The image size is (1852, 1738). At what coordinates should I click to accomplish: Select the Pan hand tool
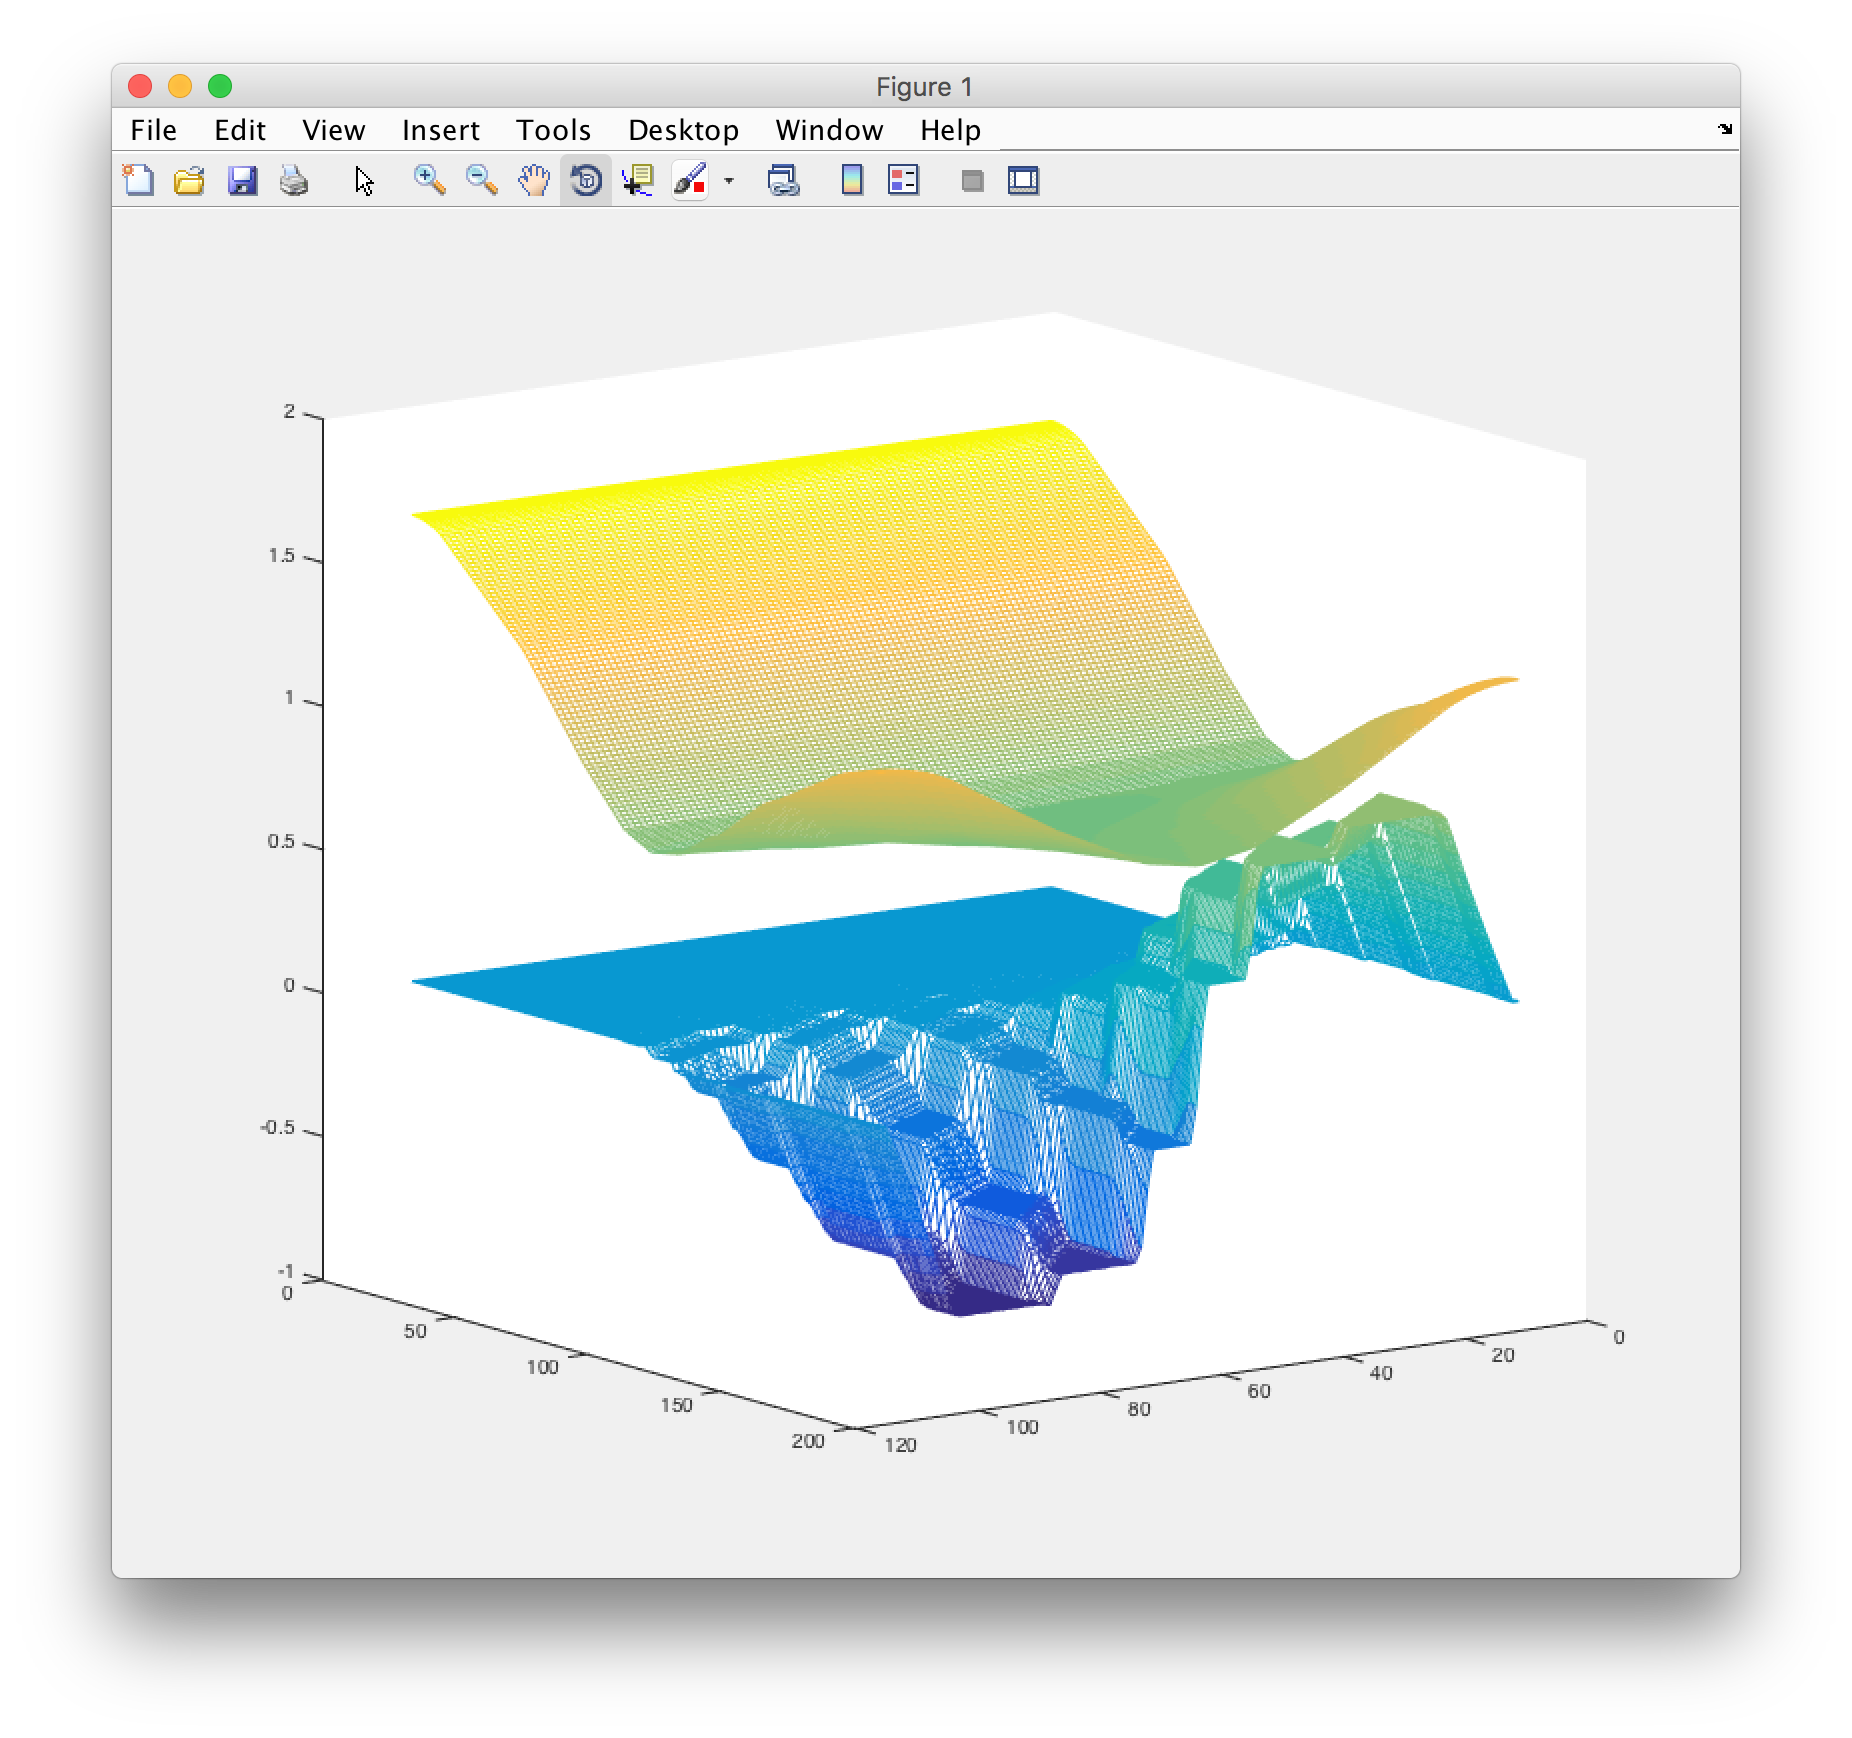coord(534,181)
